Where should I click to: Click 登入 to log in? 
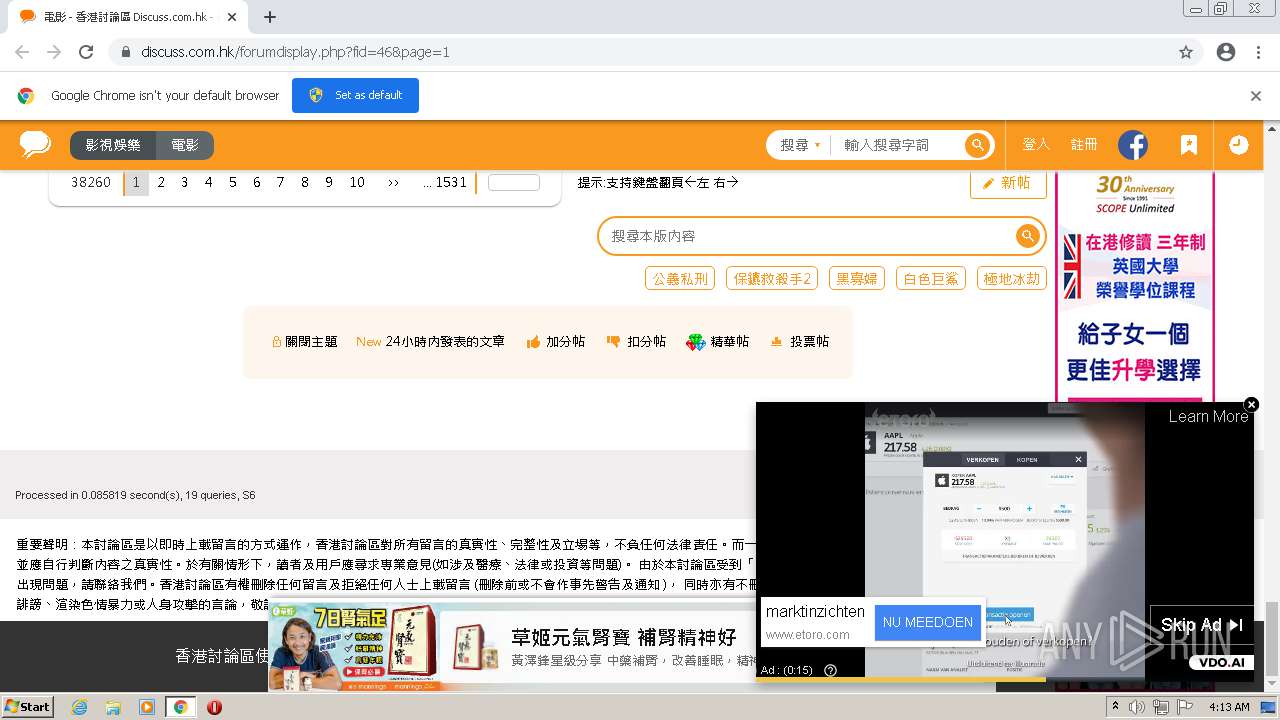click(1036, 145)
